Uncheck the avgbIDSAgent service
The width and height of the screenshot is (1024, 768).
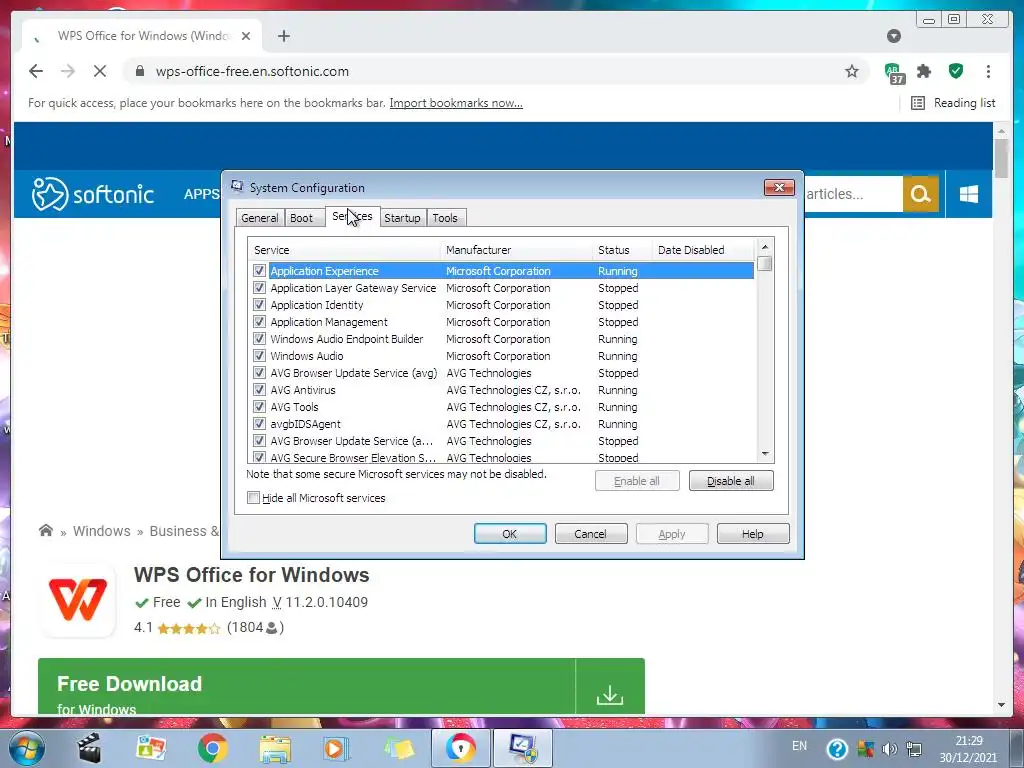click(259, 423)
